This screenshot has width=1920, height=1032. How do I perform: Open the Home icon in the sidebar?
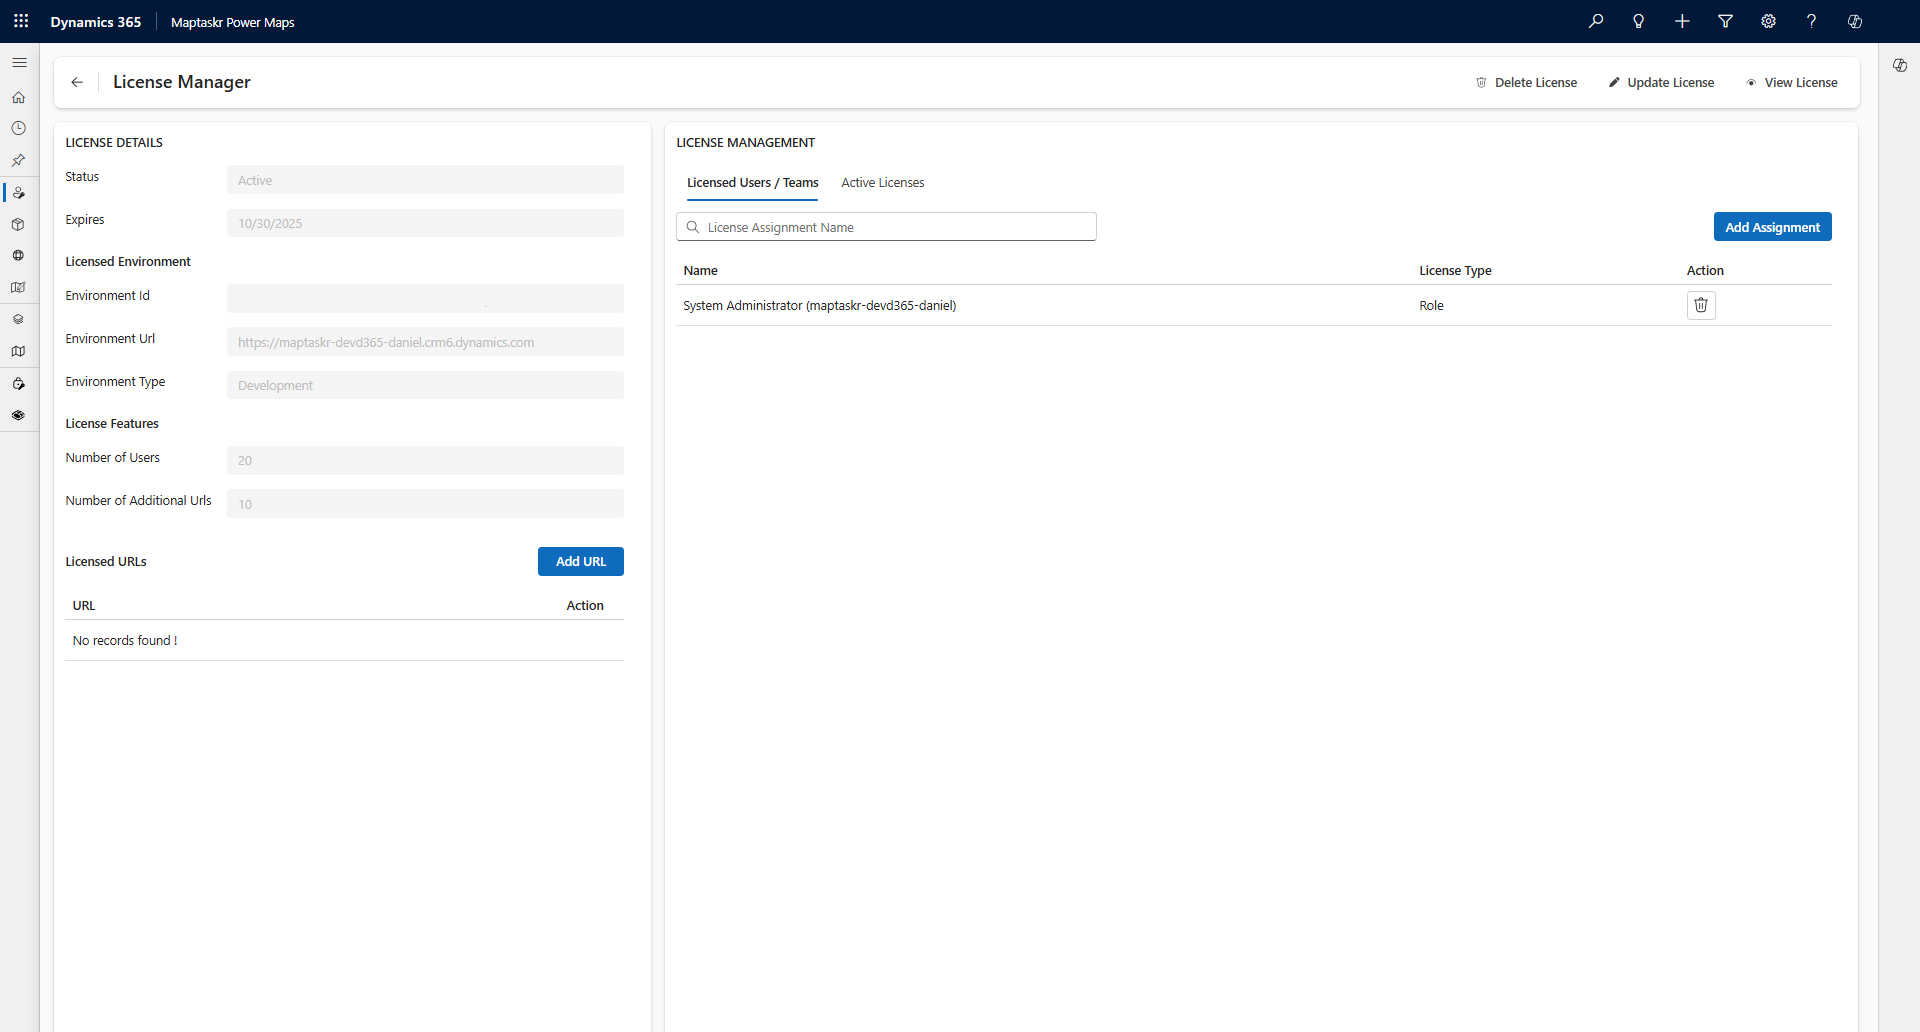coord(18,97)
